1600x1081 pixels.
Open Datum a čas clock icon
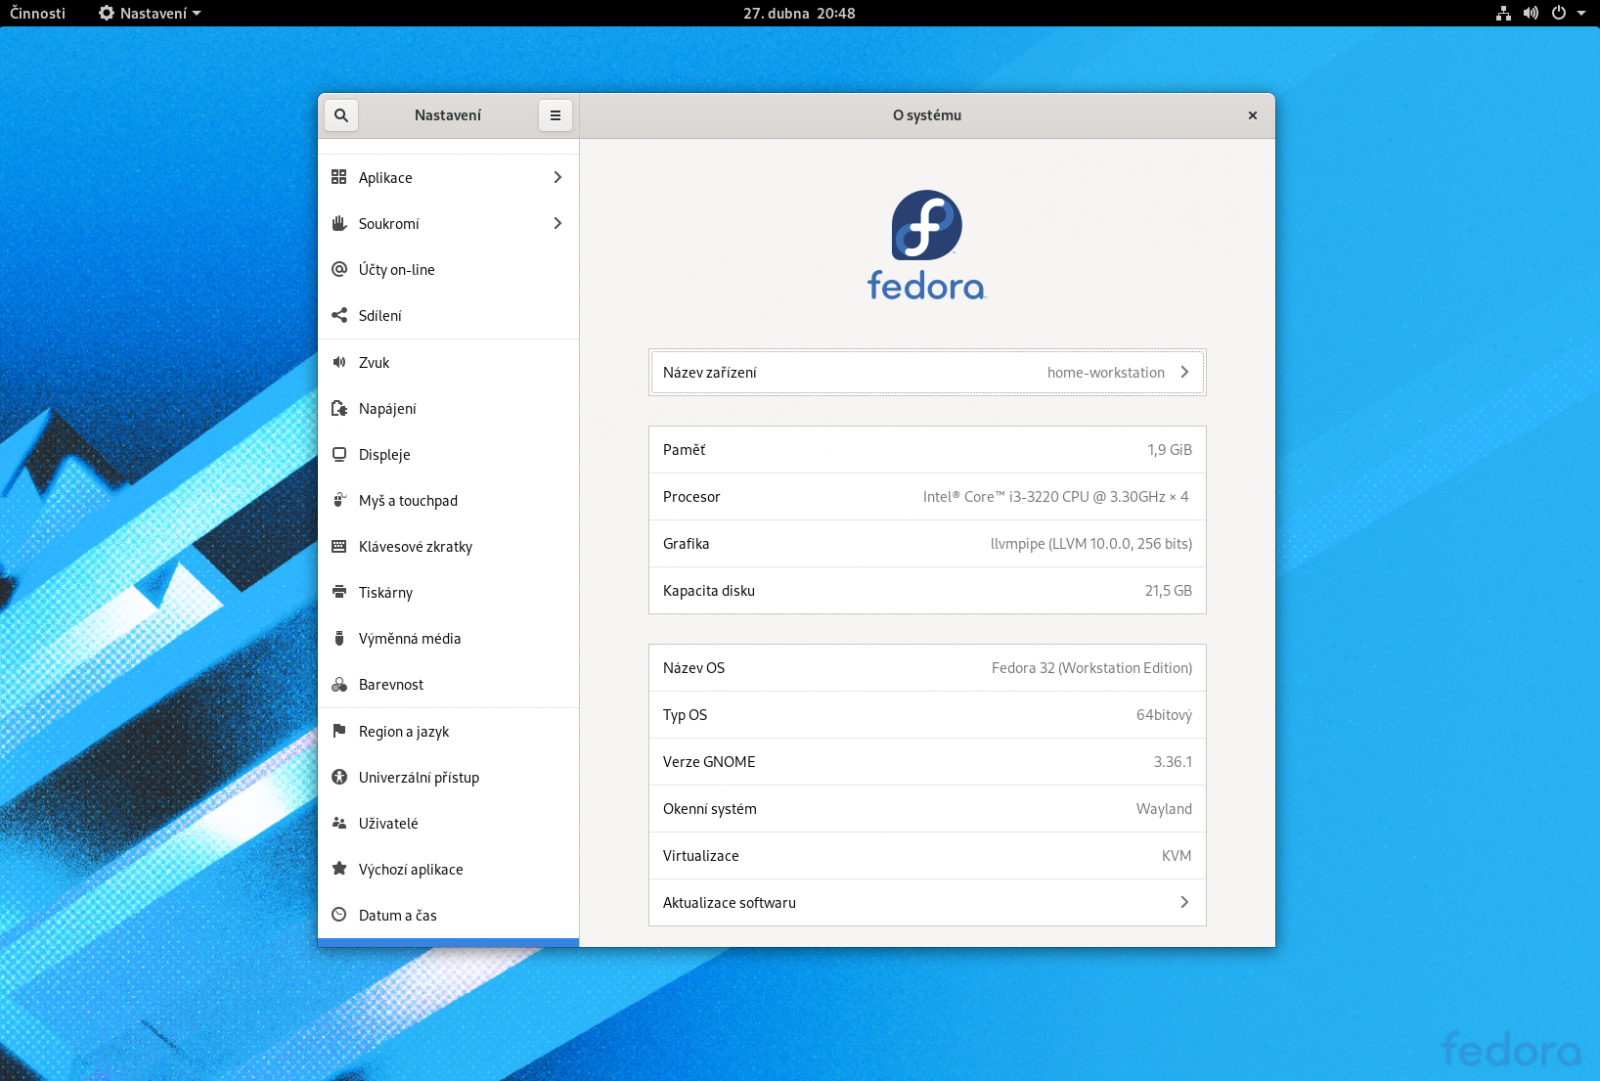[339, 915]
